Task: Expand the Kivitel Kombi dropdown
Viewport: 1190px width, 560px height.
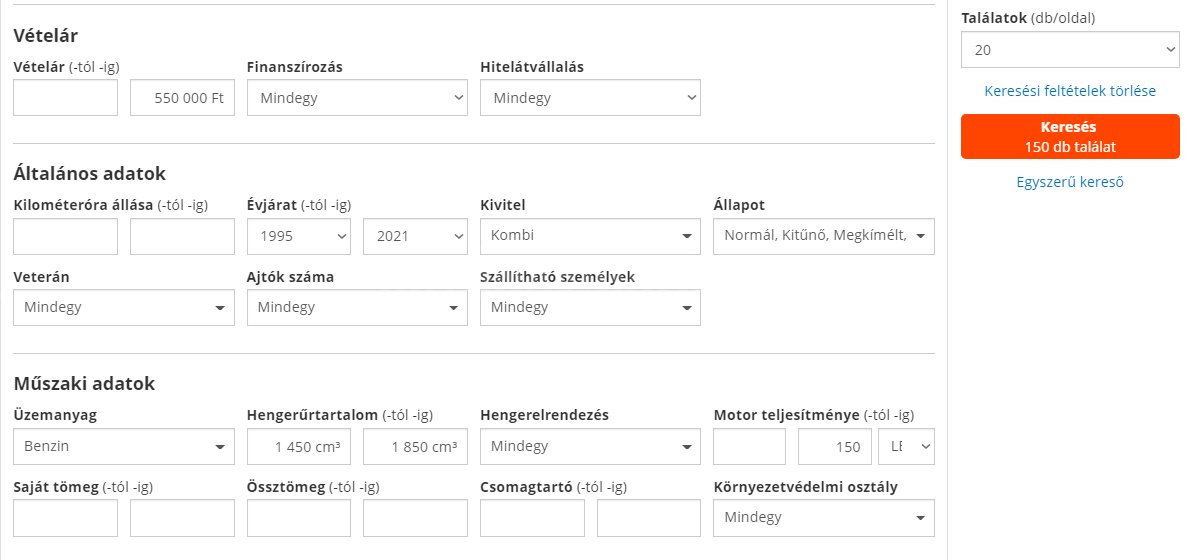Action: click(x=590, y=236)
